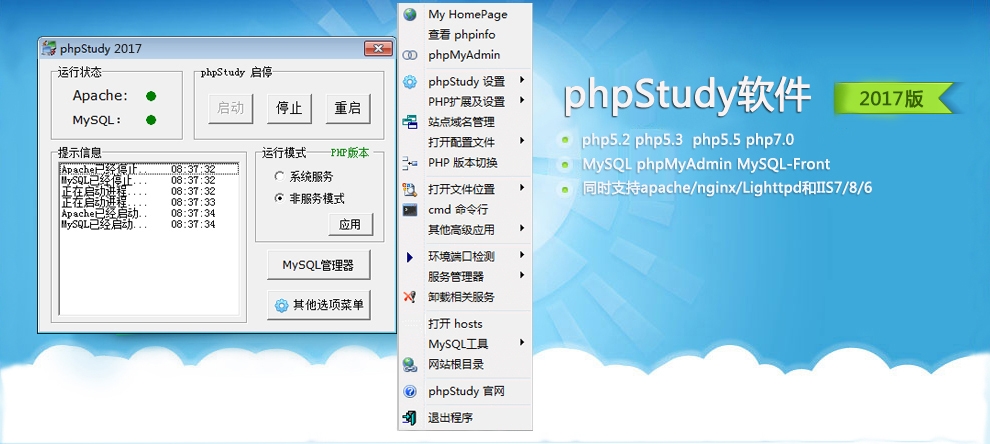Screen dimensions: 990x444
Task: Click the phpStudy 官网 help icon
Action: point(410,392)
